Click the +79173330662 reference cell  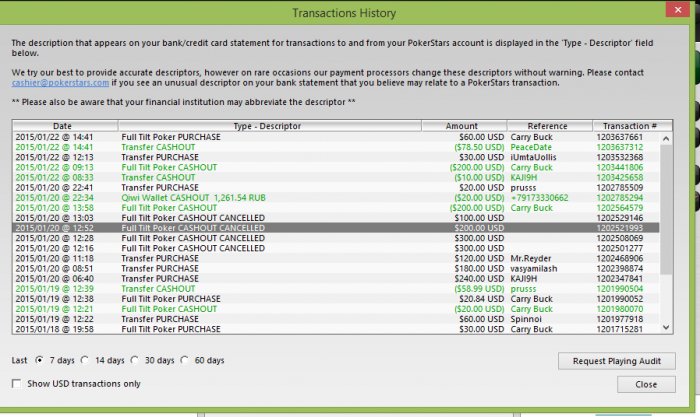coord(539,198)
